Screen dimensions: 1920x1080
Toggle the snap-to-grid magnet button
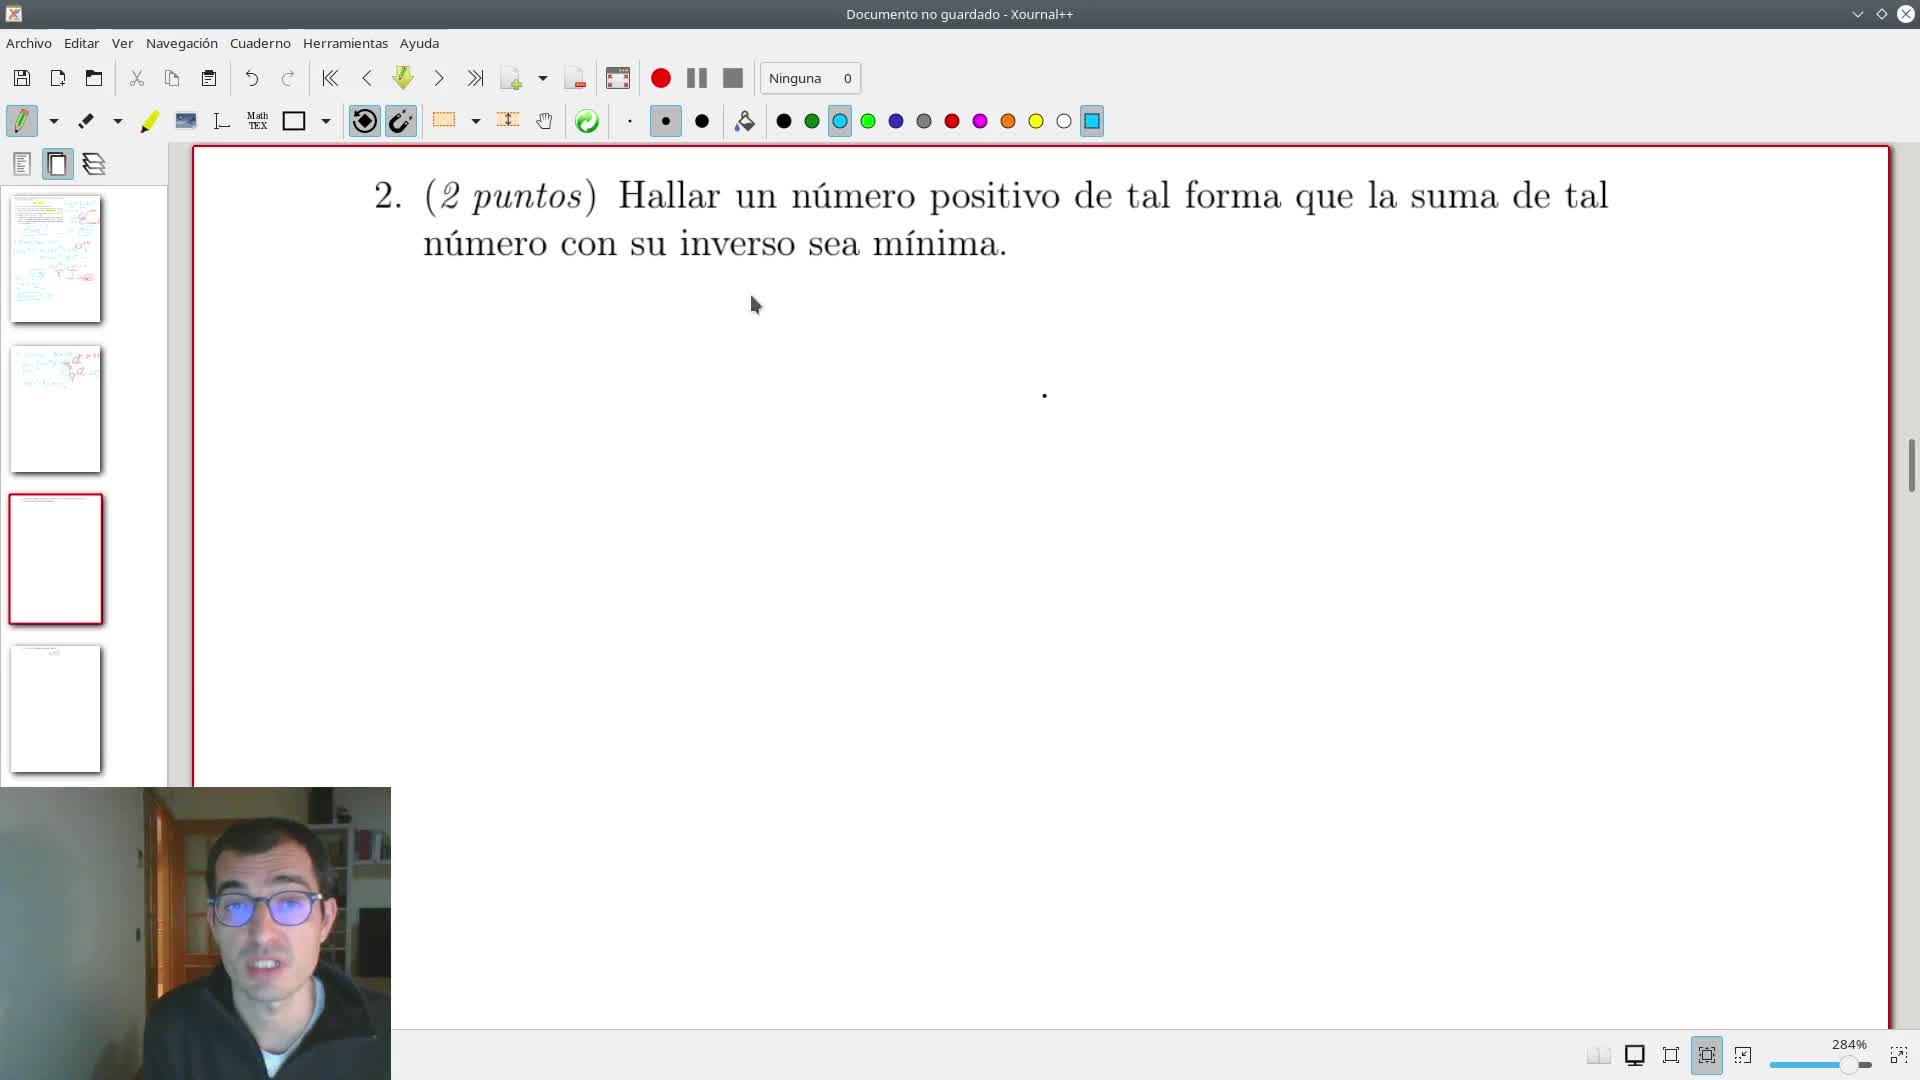401,121
